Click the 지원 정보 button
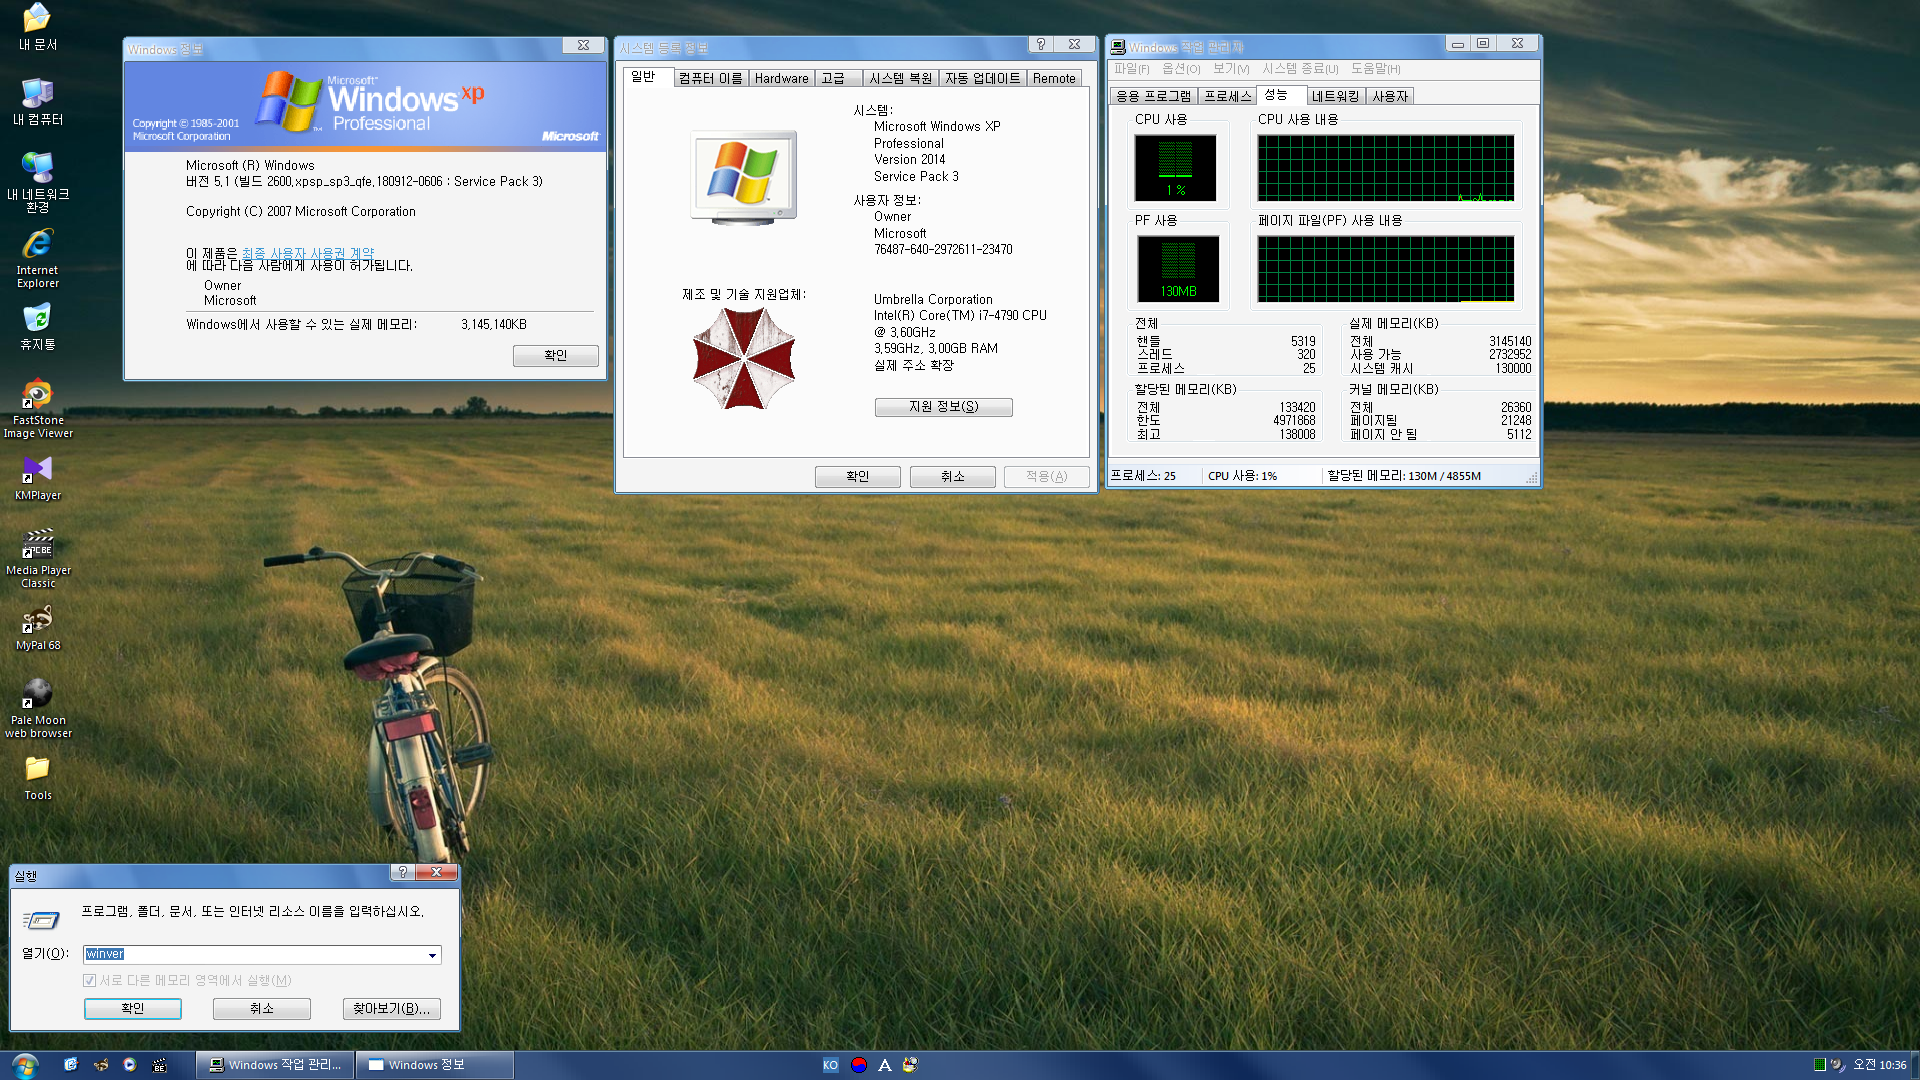Screen dimensions: 1920x1080 (x=943, y=407)
